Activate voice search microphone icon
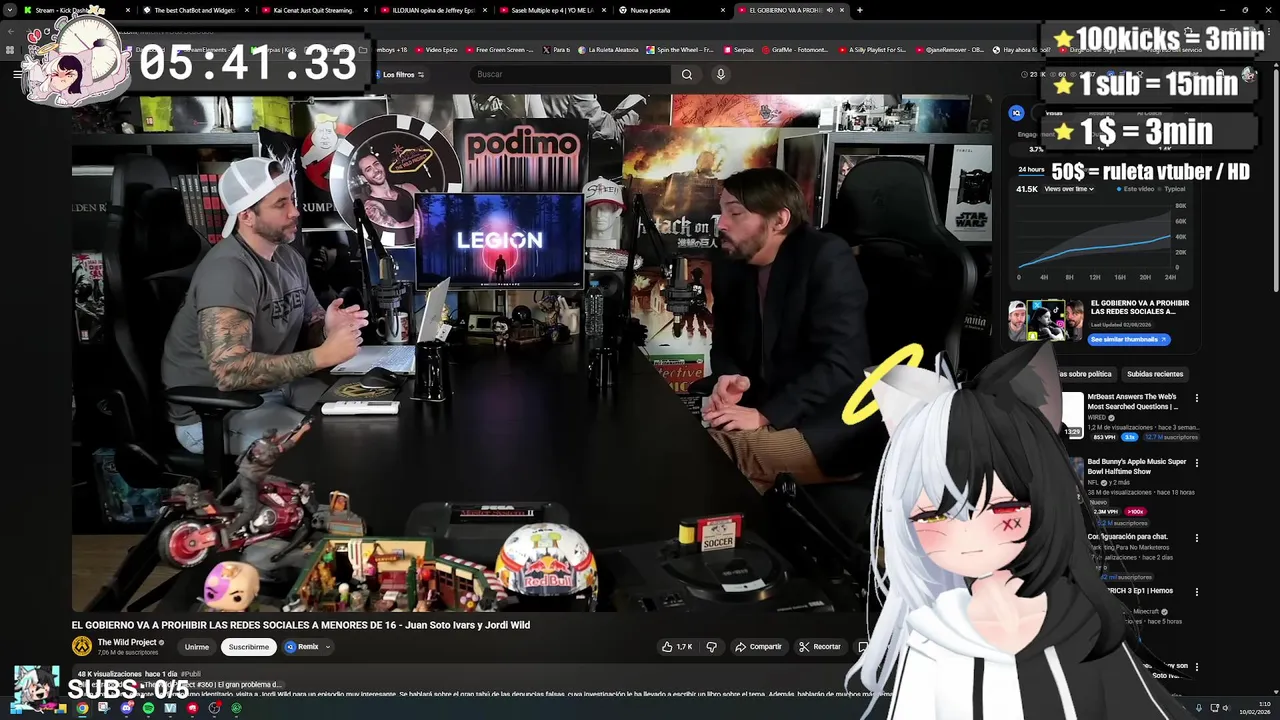 click(720, 74)
